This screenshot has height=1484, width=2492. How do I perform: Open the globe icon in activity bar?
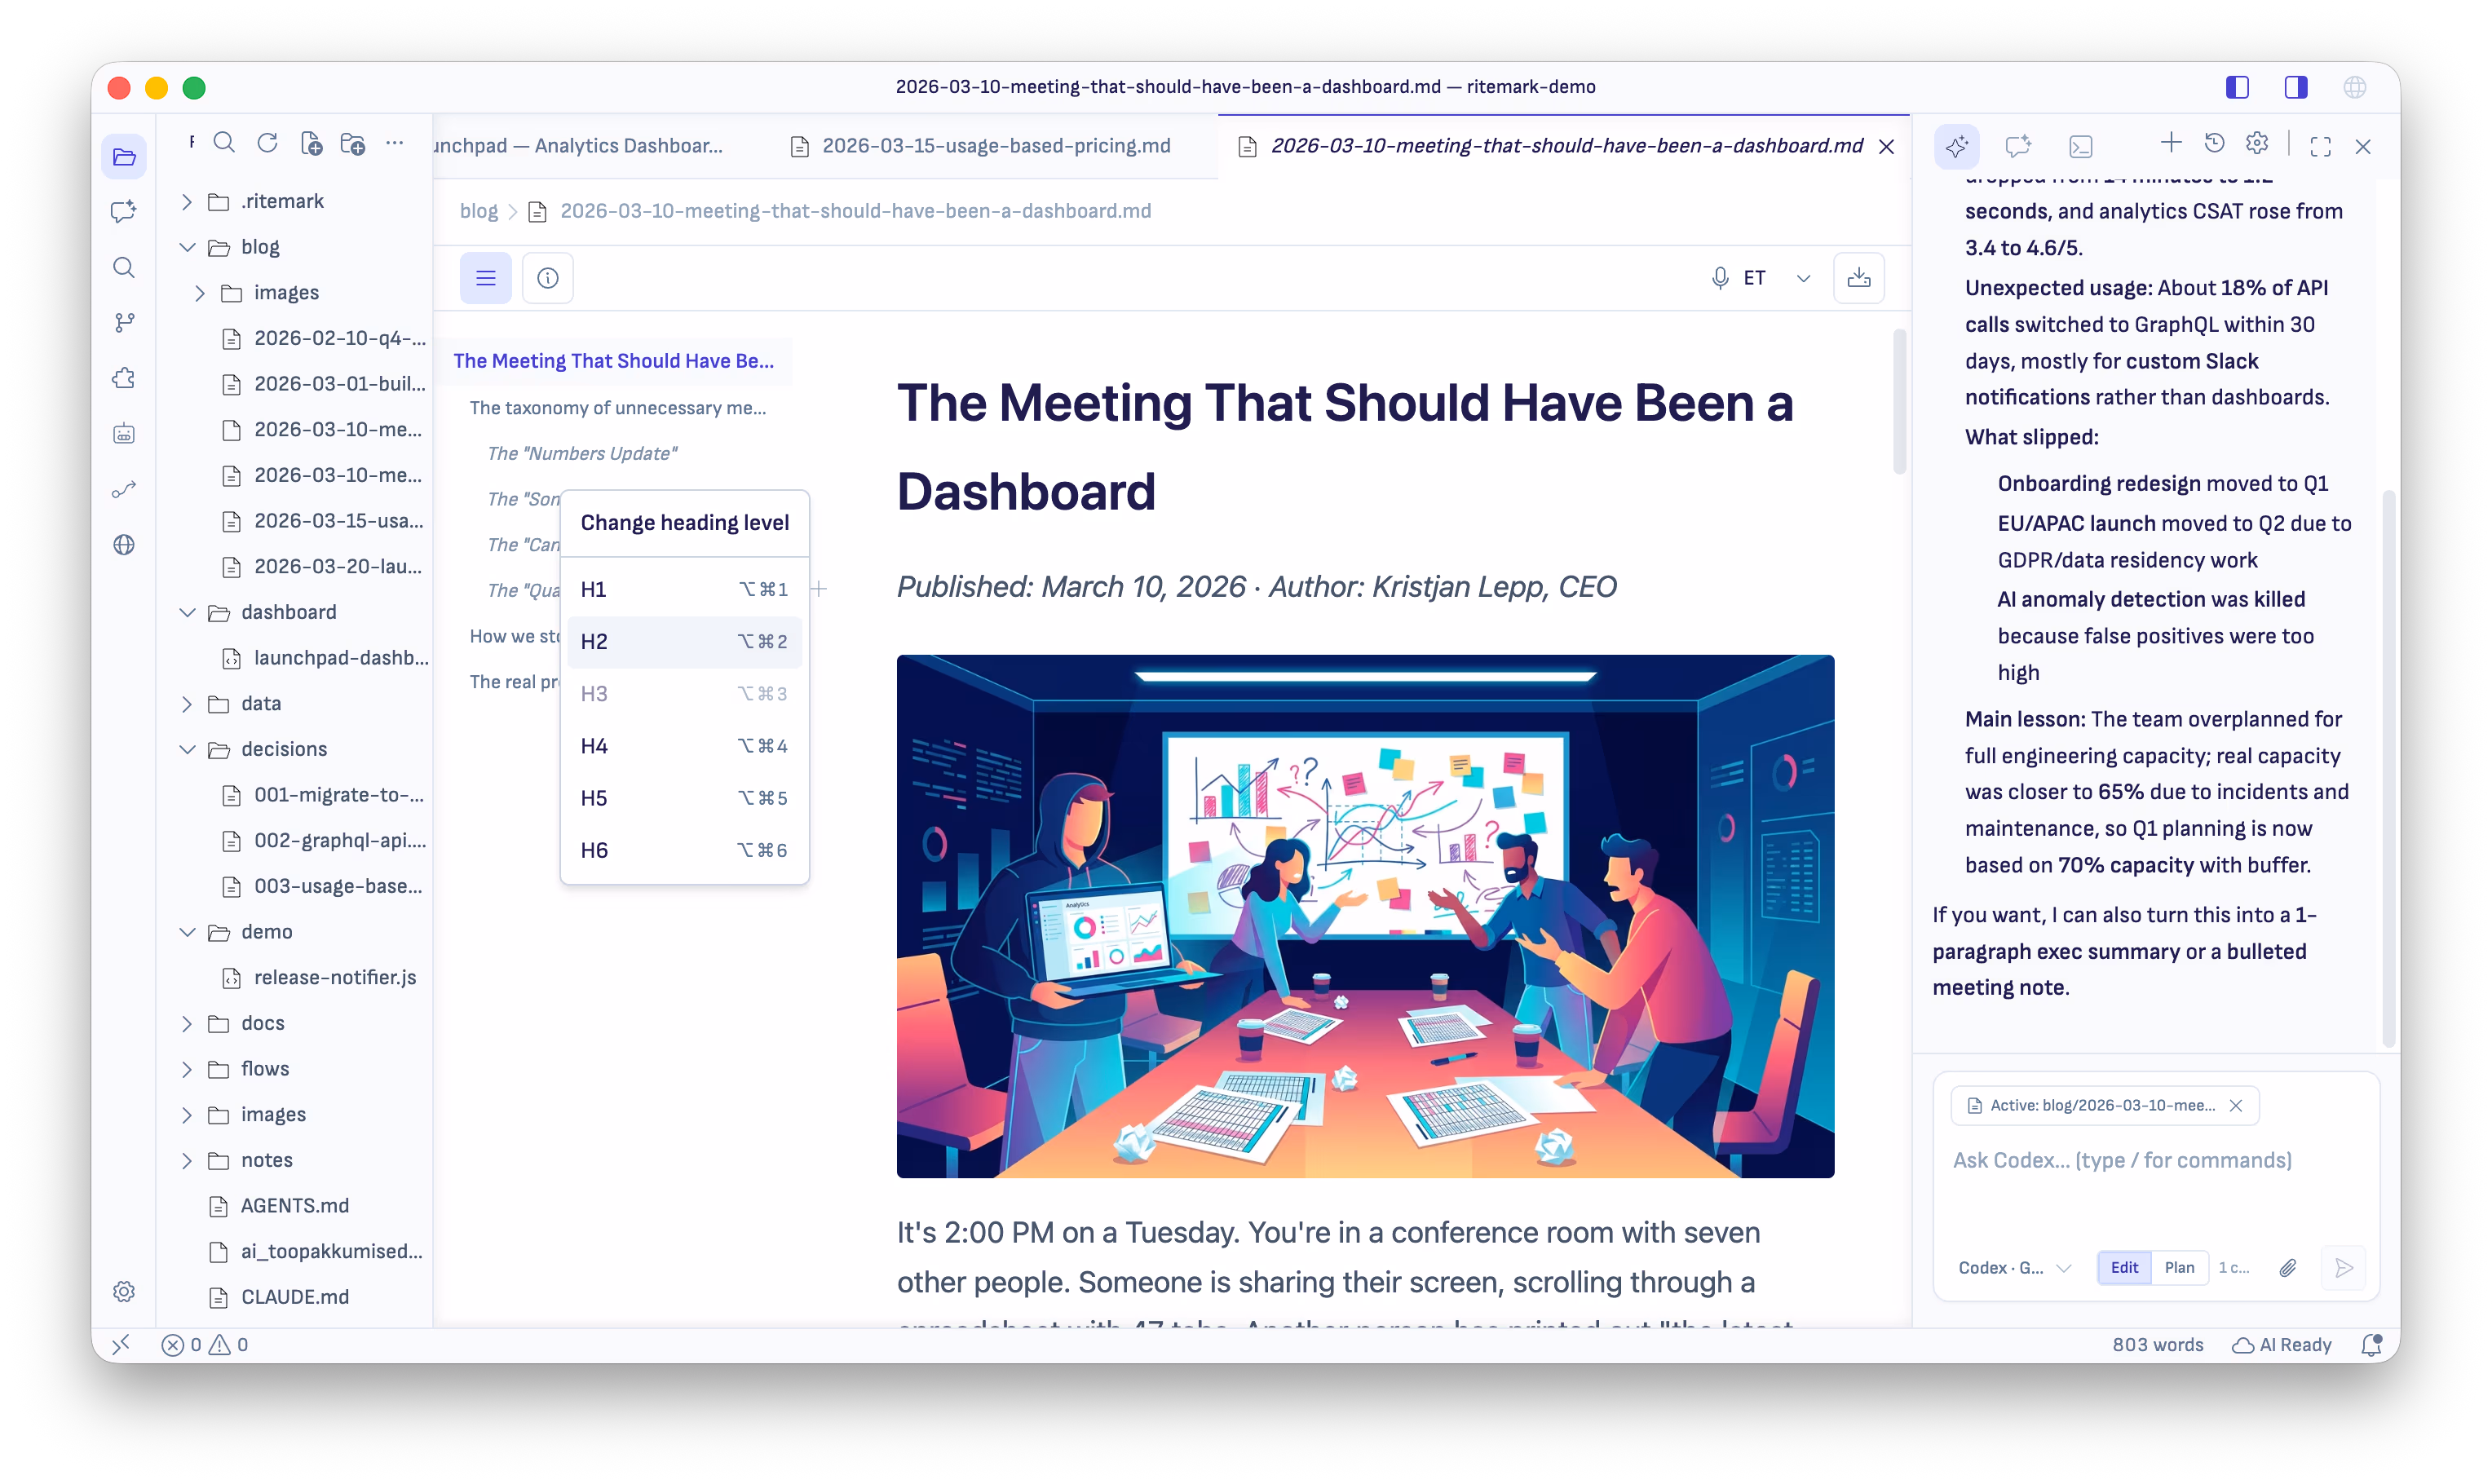[124, 545]
